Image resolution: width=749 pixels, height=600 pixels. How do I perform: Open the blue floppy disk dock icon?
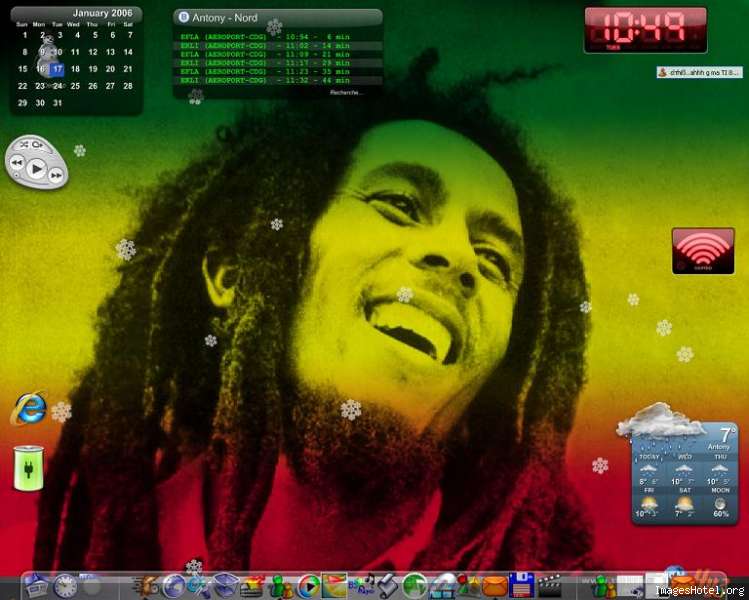pos(521,585)
